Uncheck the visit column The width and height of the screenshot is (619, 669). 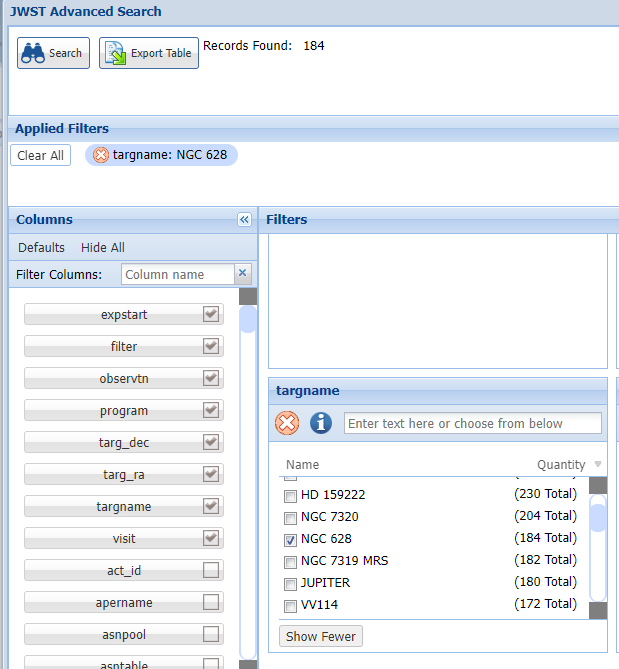pos(211,538)
